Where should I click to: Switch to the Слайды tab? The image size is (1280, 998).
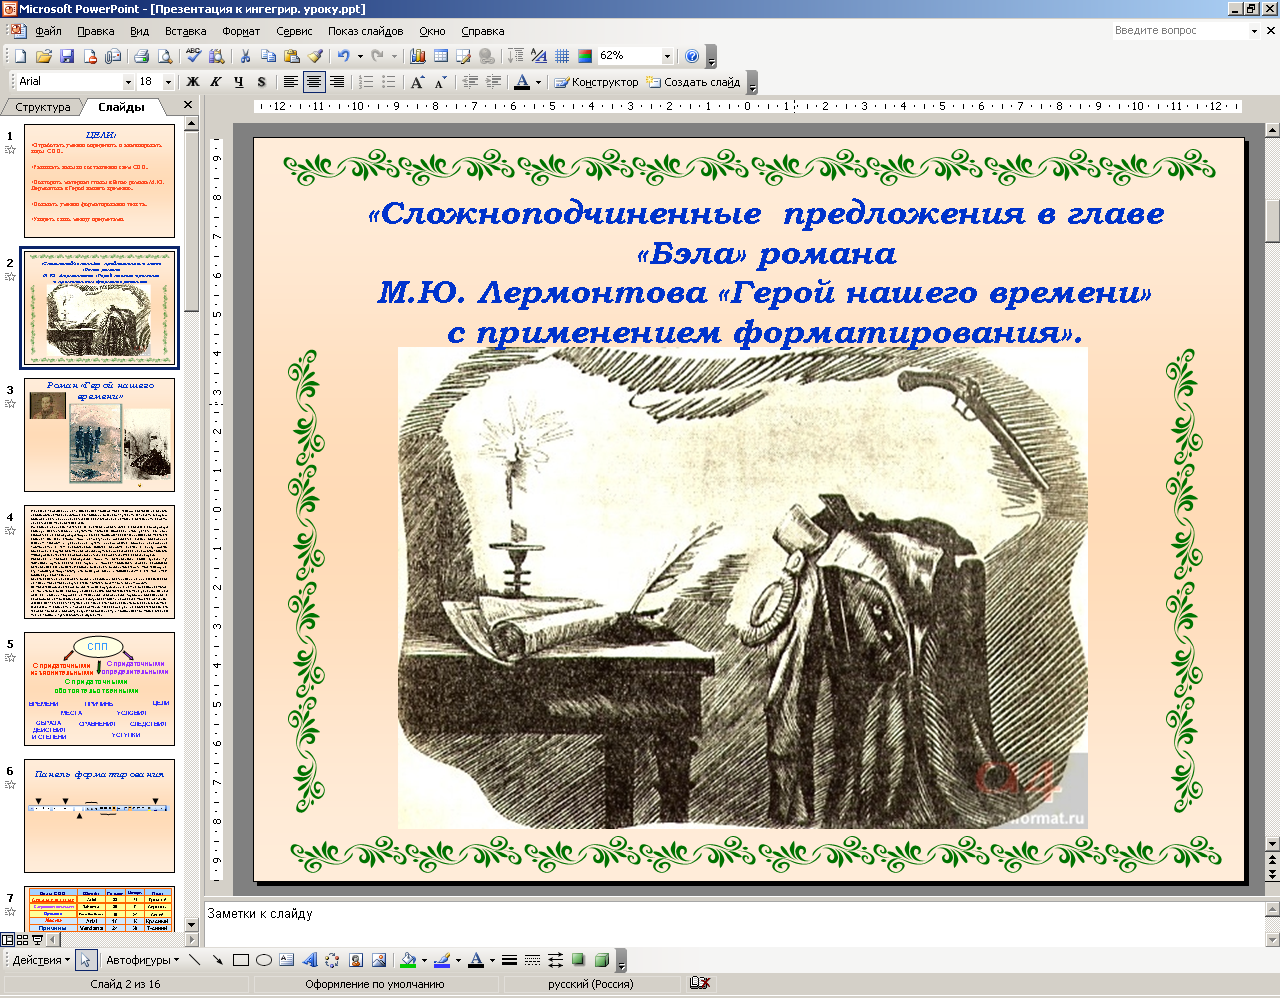point(121,107)
